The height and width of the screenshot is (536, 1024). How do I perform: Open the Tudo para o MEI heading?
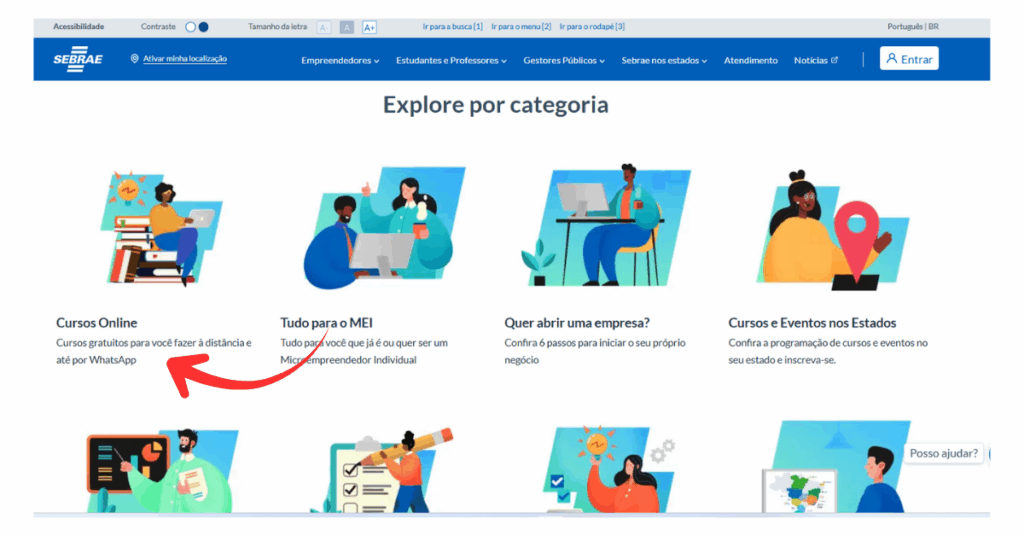pos(327,323)
